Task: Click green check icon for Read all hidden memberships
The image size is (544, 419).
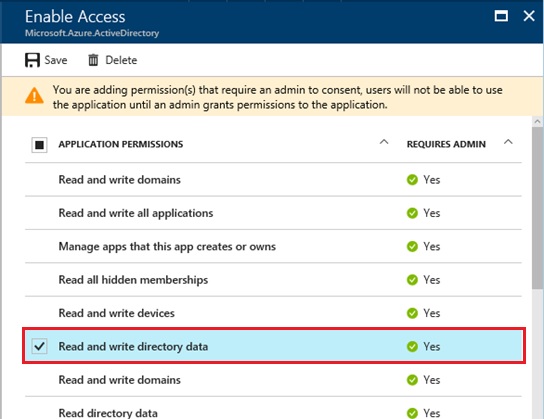Action: tap(412, 280)
